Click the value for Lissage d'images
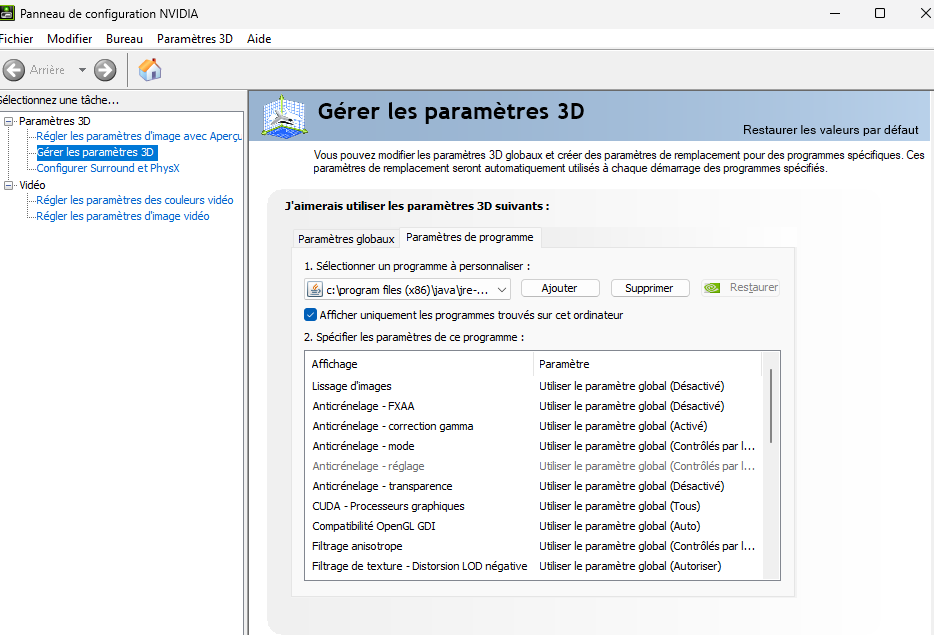 pyautogui.click(x=631, y=386)
